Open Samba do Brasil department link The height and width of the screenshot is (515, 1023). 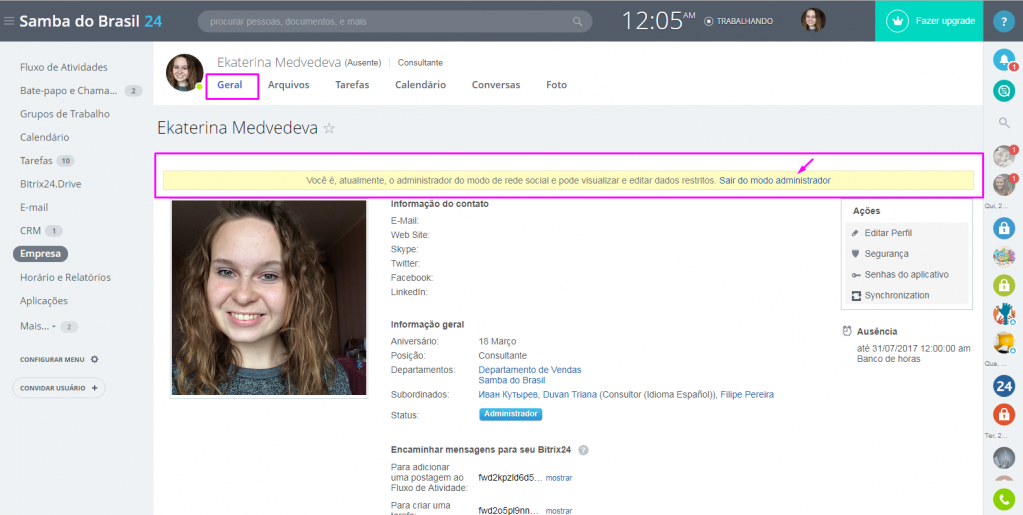click(512, 380)
